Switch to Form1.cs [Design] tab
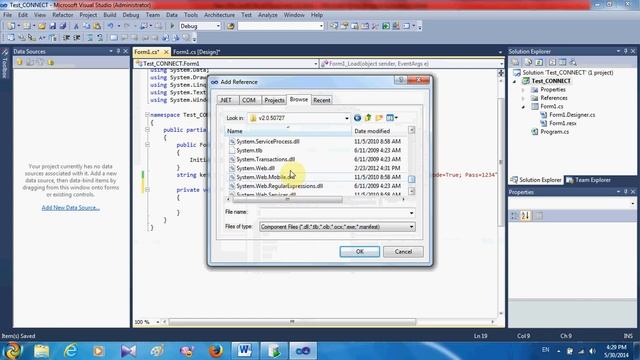This screenshot has width=640, height=360. click(x=196, y=52)
